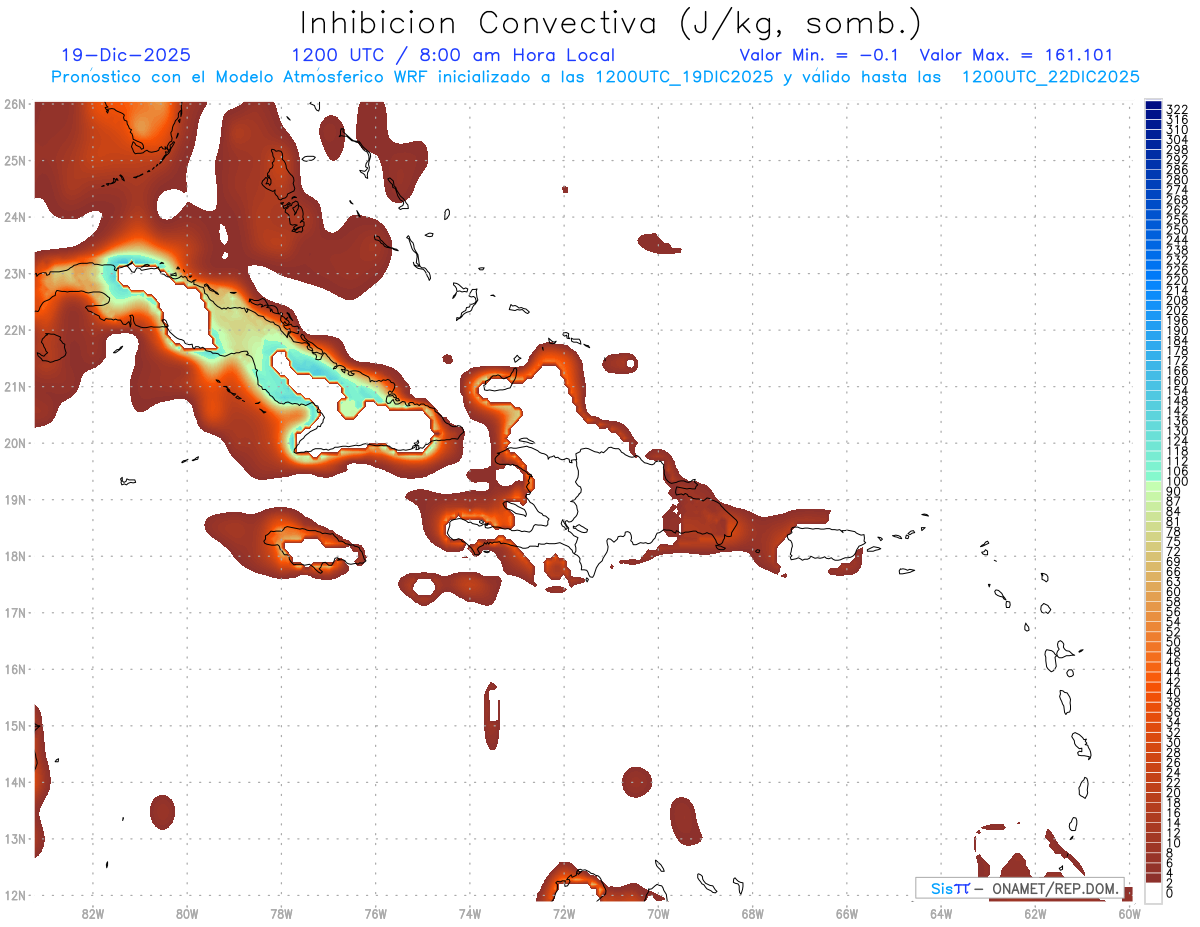
Task: Click the 'Pronostico con el Modelo Atmosferico WRF' line
Action: click(x=595, y=77)
